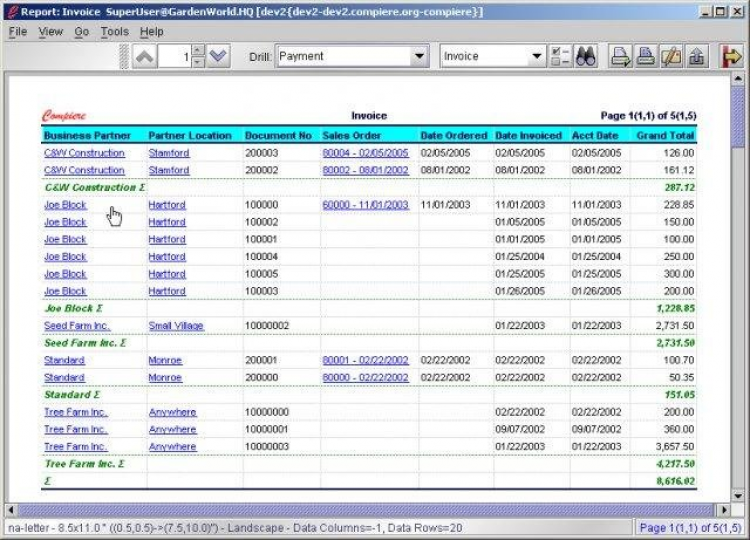Open the Drill Payment dropdown
The height and width of the screenshot is (540, 750).
tap(419, 56)
